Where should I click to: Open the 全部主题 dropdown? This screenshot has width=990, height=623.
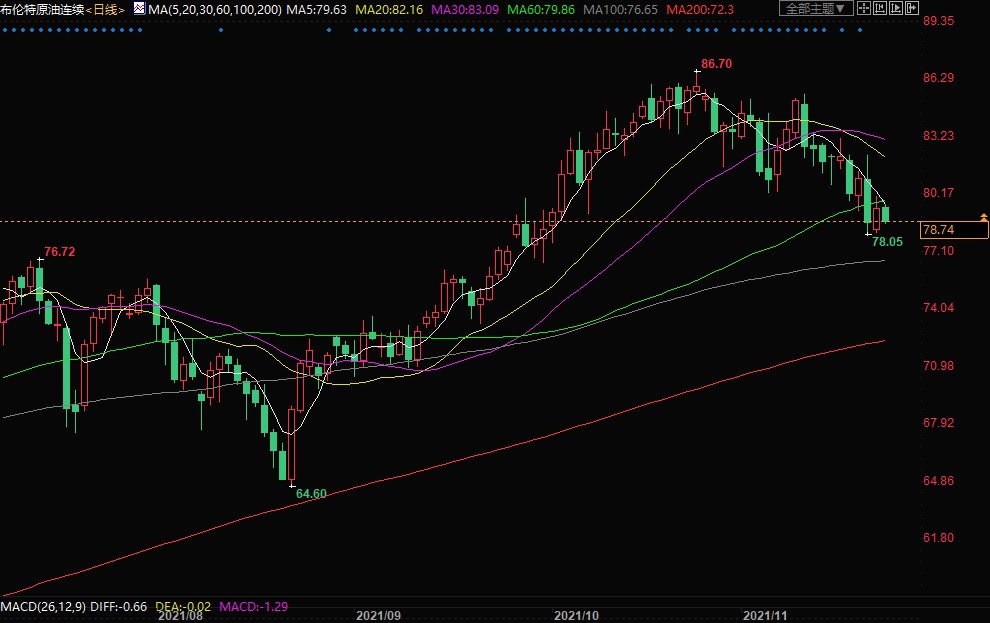click(x=816, y=9)
